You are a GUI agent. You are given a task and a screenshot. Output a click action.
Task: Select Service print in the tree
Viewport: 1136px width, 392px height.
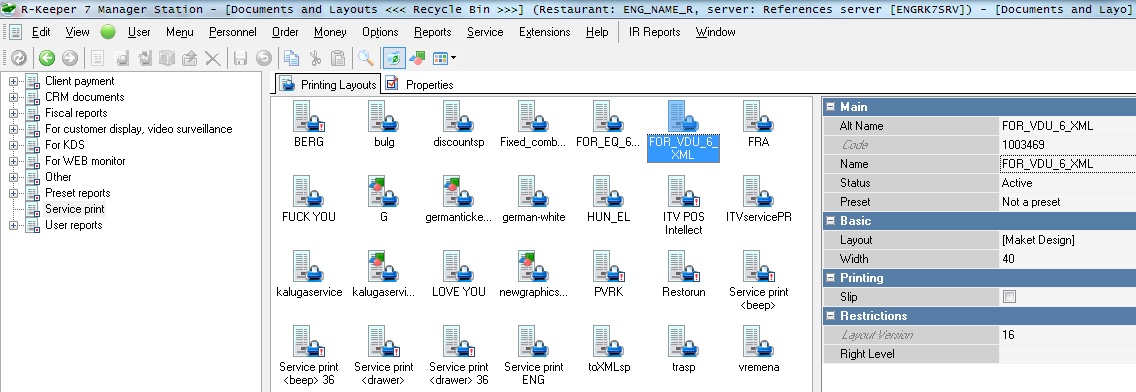(x=75, y=209)
